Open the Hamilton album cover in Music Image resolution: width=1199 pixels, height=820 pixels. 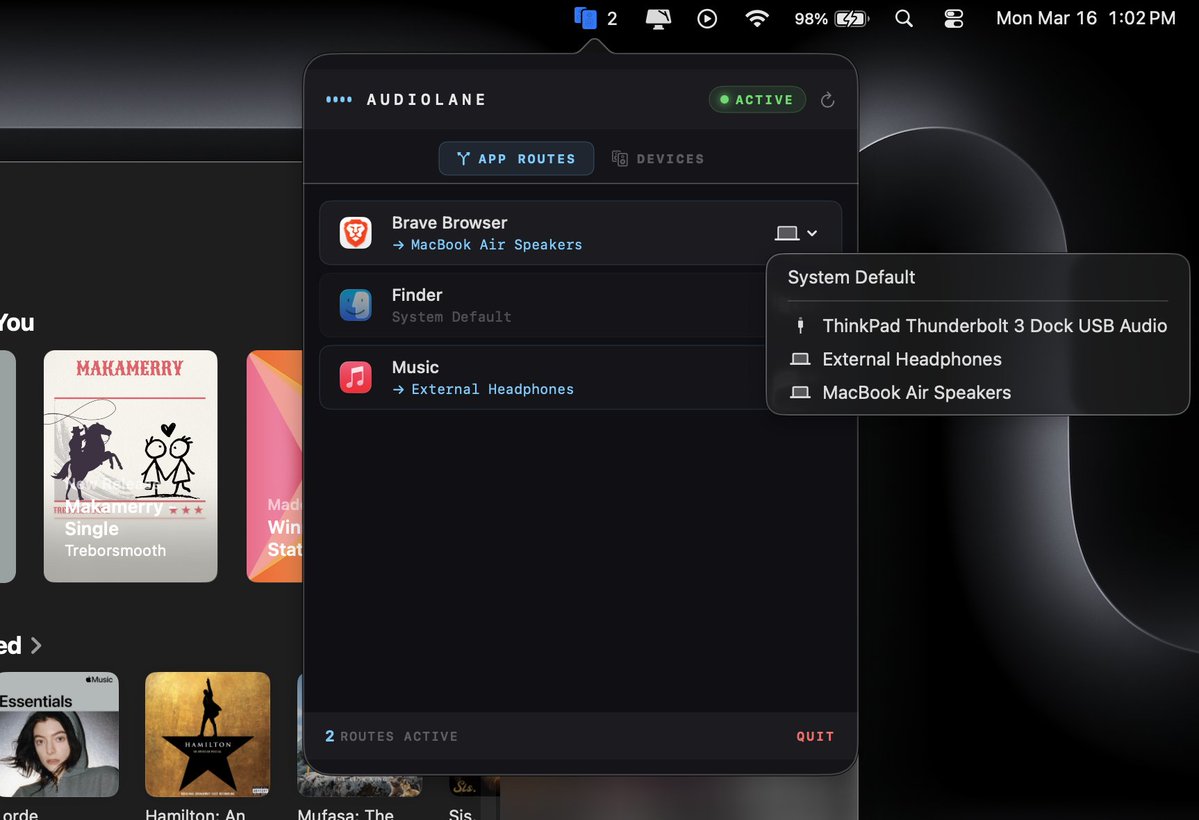[x=207, y=734]
